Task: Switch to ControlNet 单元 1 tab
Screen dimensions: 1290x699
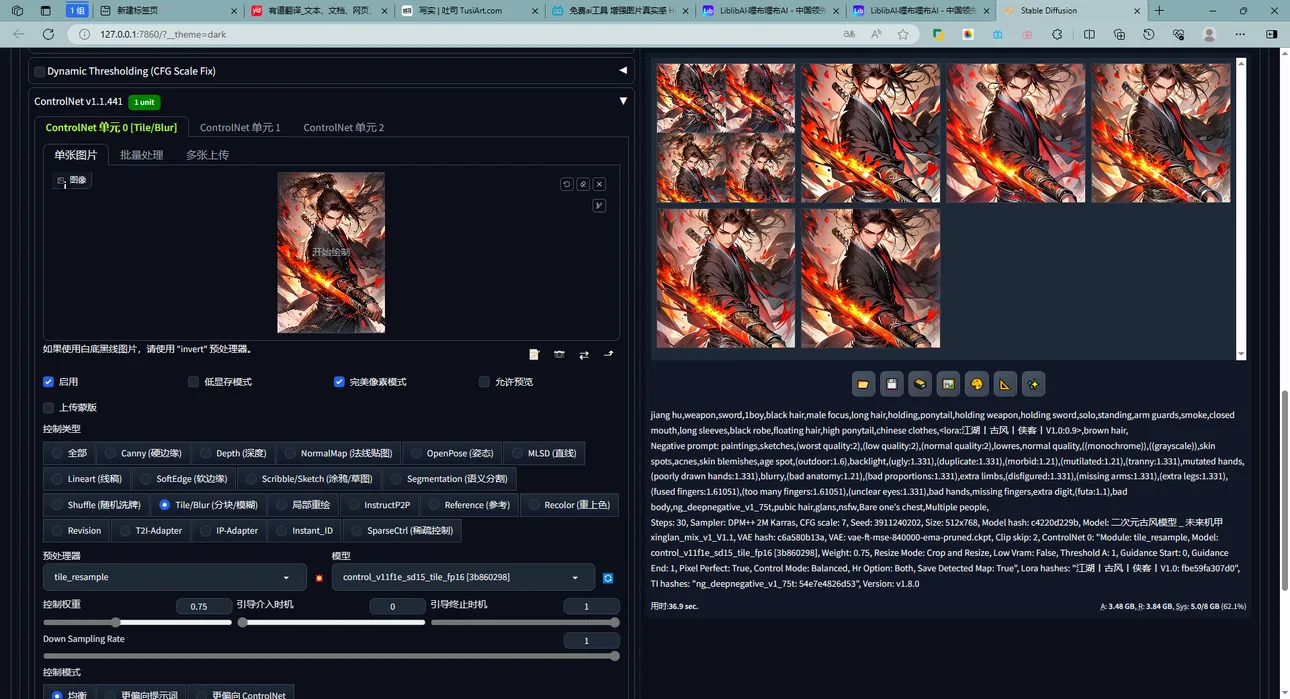Action: 240,128
